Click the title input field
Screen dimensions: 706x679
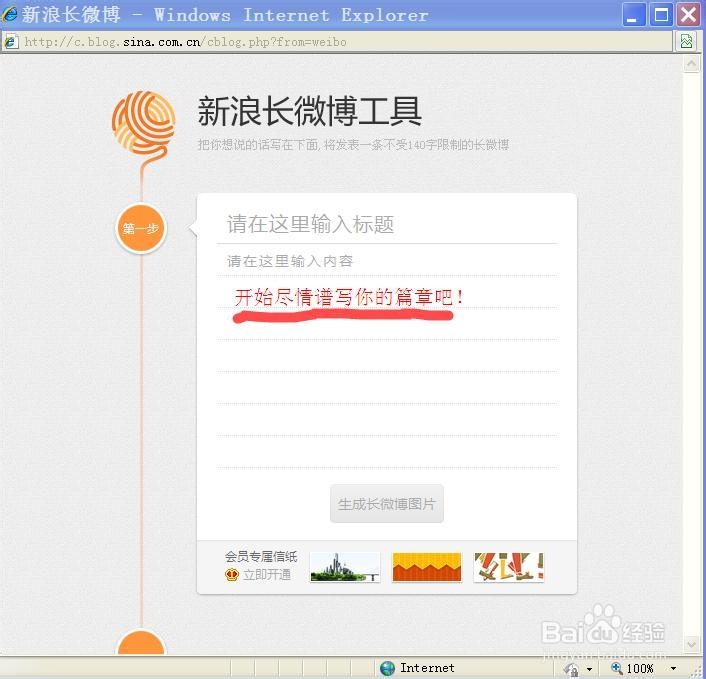[x=387, y=224]
